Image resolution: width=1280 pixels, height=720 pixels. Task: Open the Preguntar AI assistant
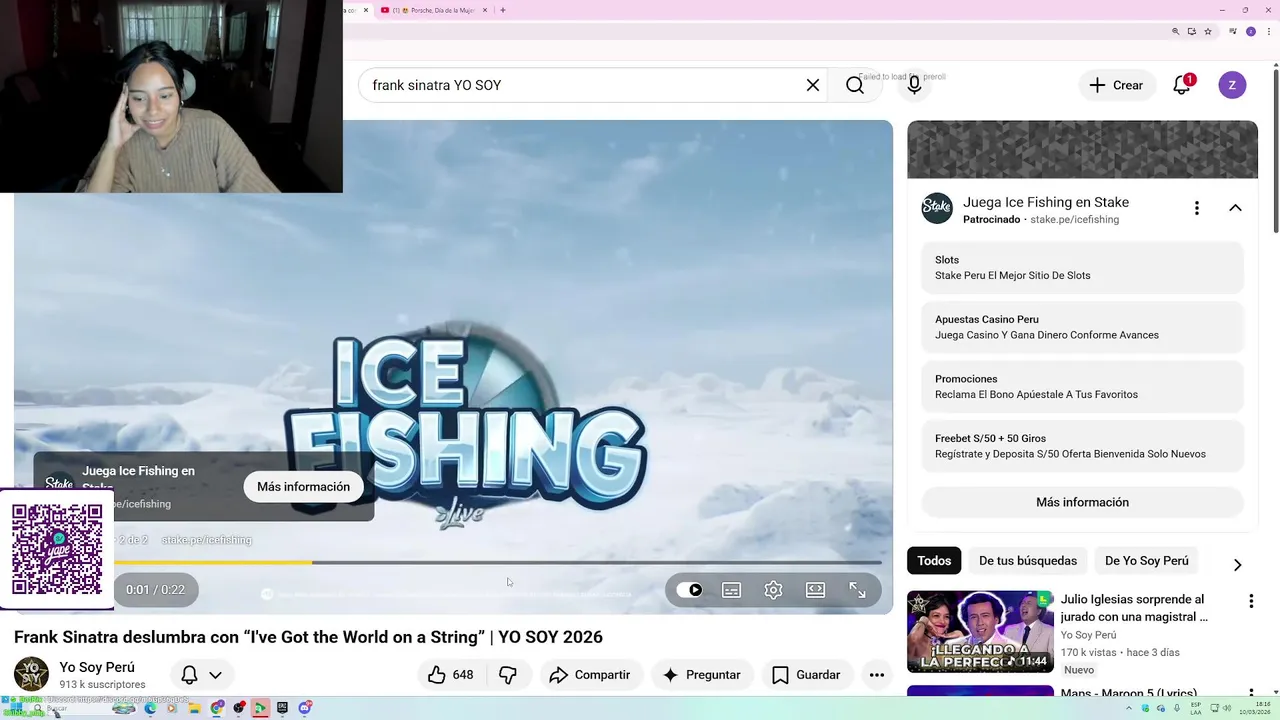tap(701, 675)
